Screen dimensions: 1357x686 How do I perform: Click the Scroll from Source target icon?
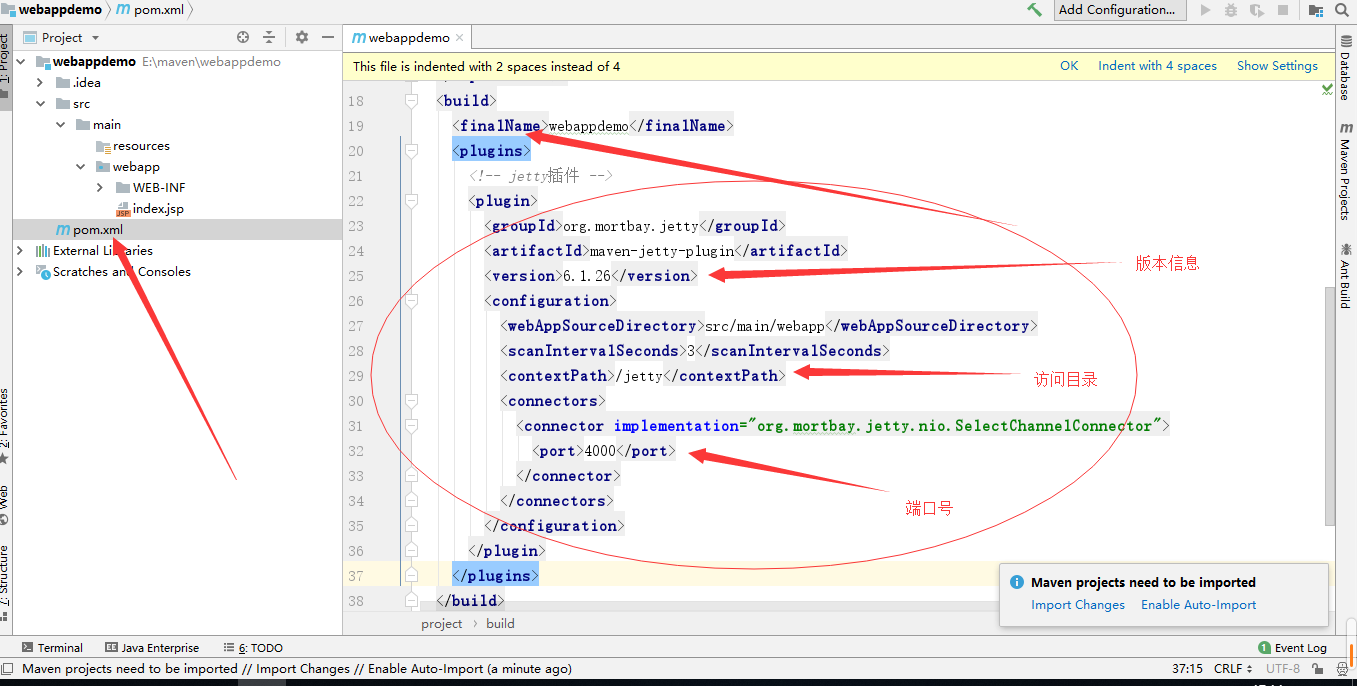(243, 37)
